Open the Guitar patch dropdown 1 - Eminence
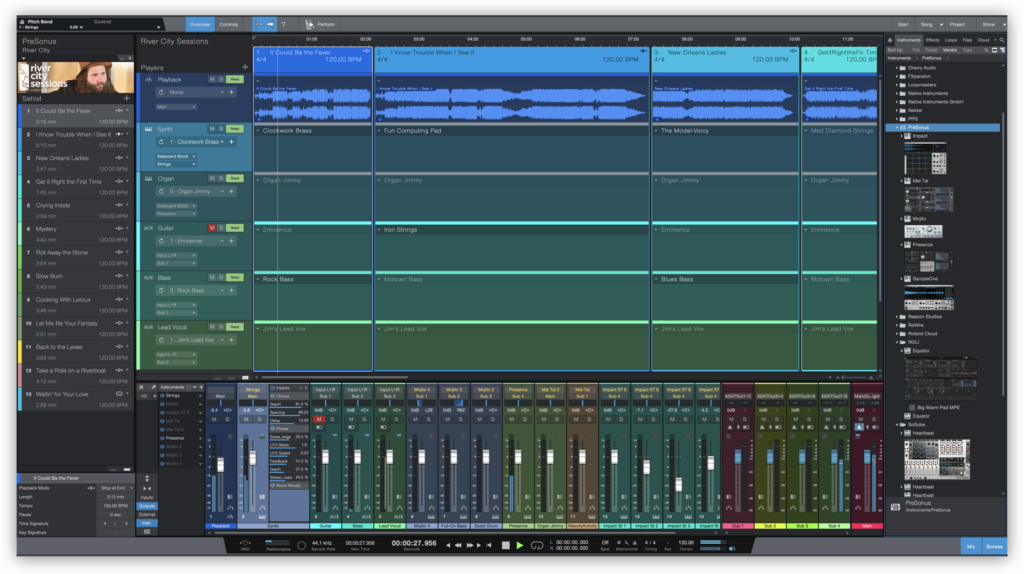 (196, 241)
